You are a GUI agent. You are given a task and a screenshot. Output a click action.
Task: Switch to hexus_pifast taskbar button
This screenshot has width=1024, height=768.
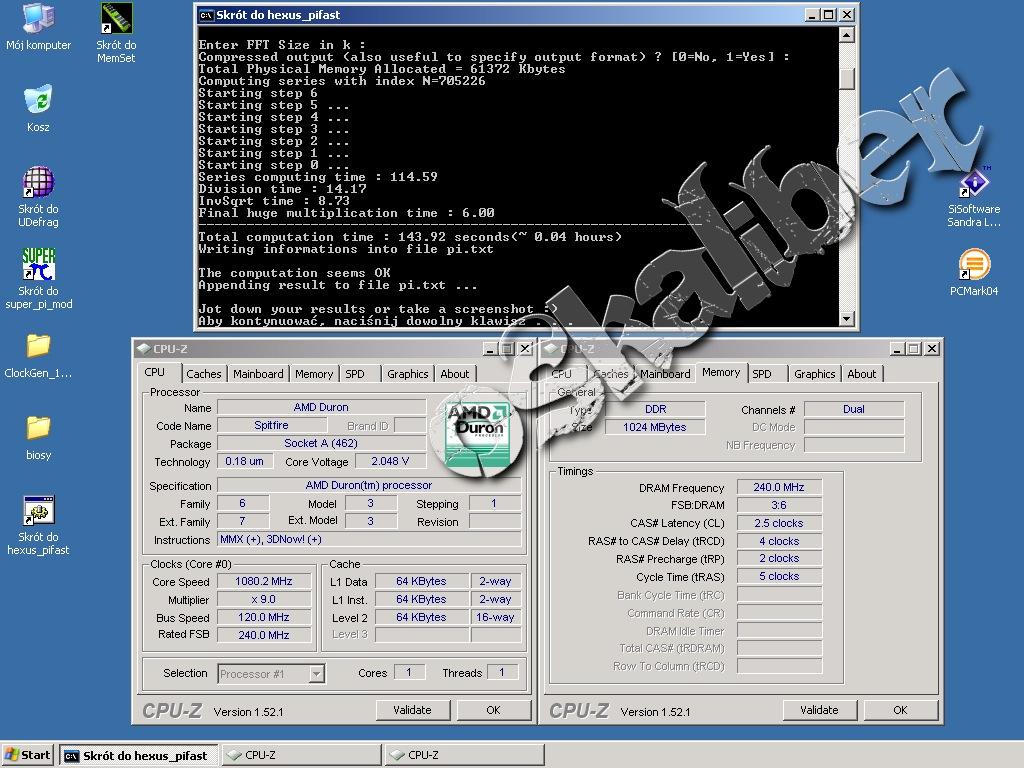[138, 755]
